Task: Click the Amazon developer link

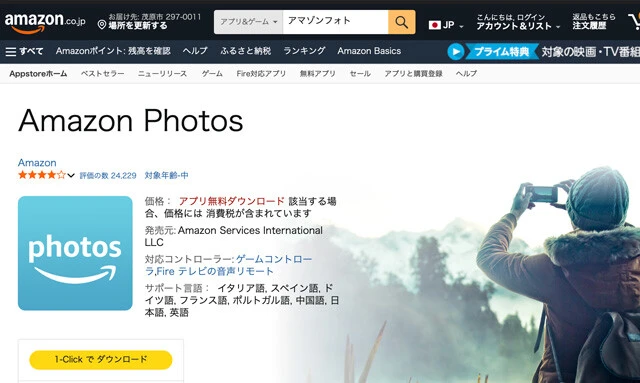Action: pos(37,163)
